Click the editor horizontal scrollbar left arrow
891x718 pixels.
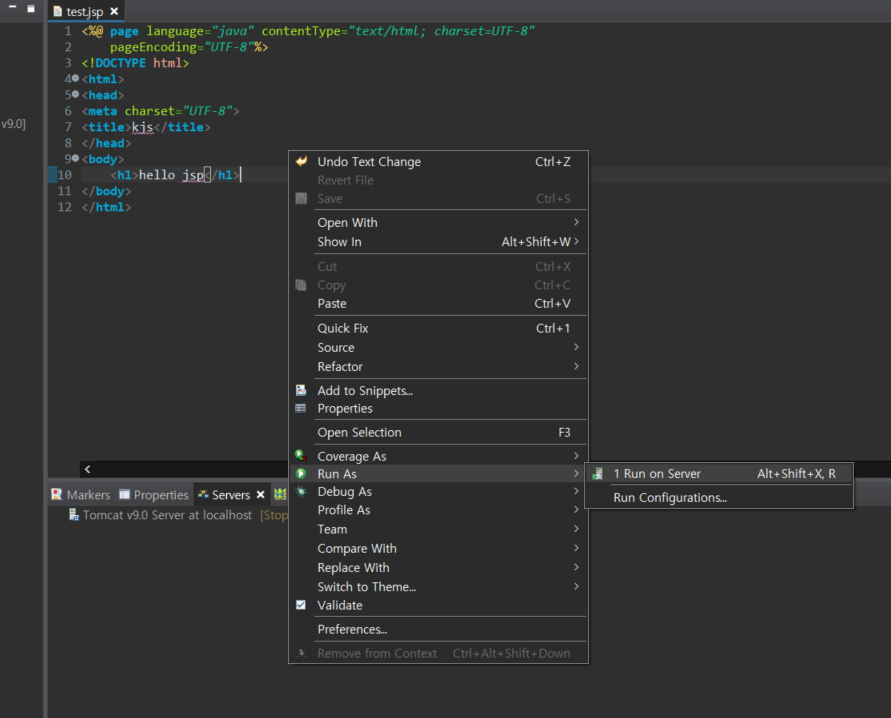(x=88, y=469)
